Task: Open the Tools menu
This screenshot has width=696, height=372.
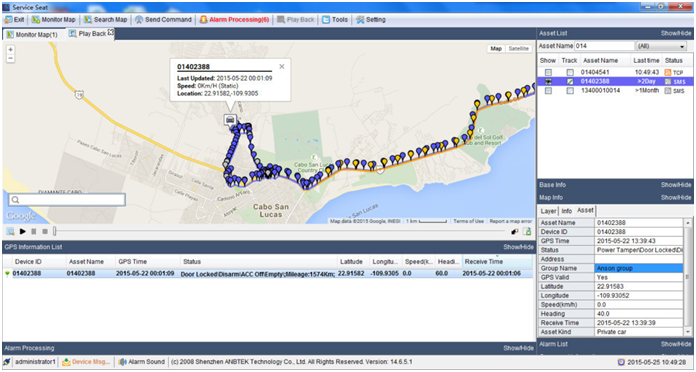Action: coord(335,20)
